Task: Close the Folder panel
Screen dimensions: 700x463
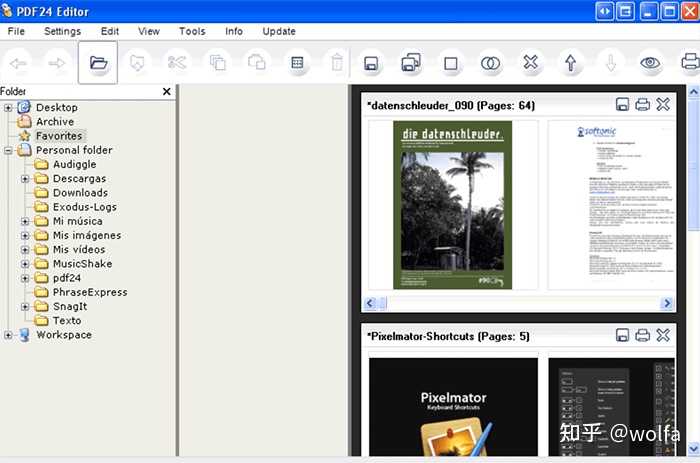Action: (x=167, y=92)
